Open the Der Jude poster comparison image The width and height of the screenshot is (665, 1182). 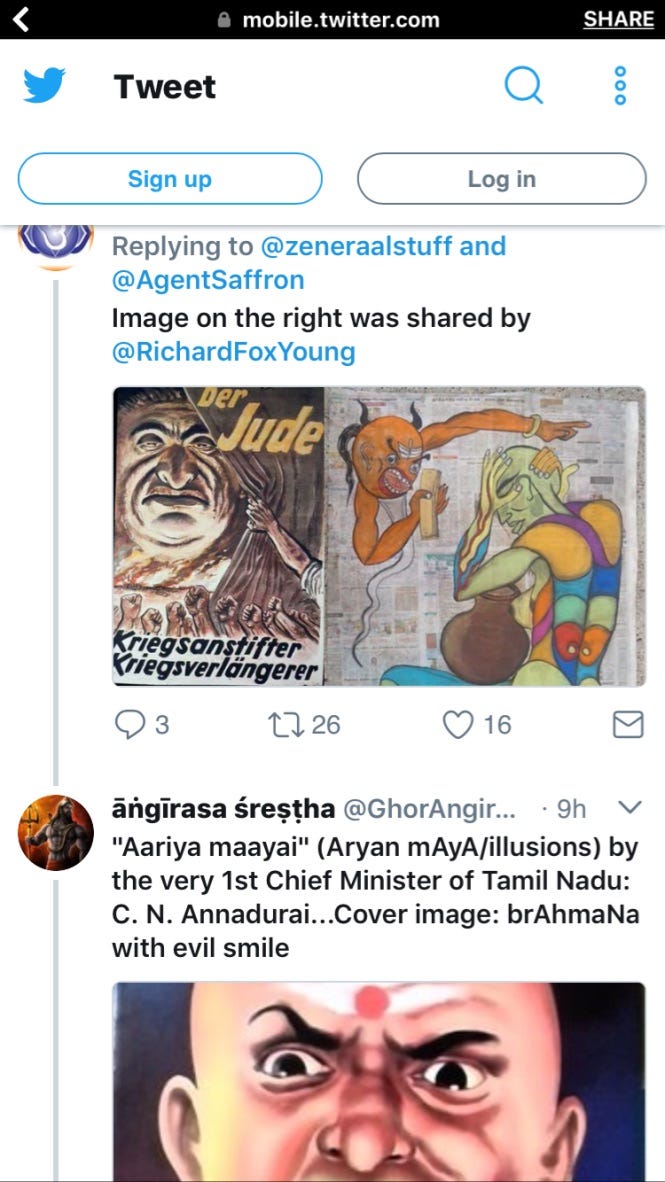(379, 536)
